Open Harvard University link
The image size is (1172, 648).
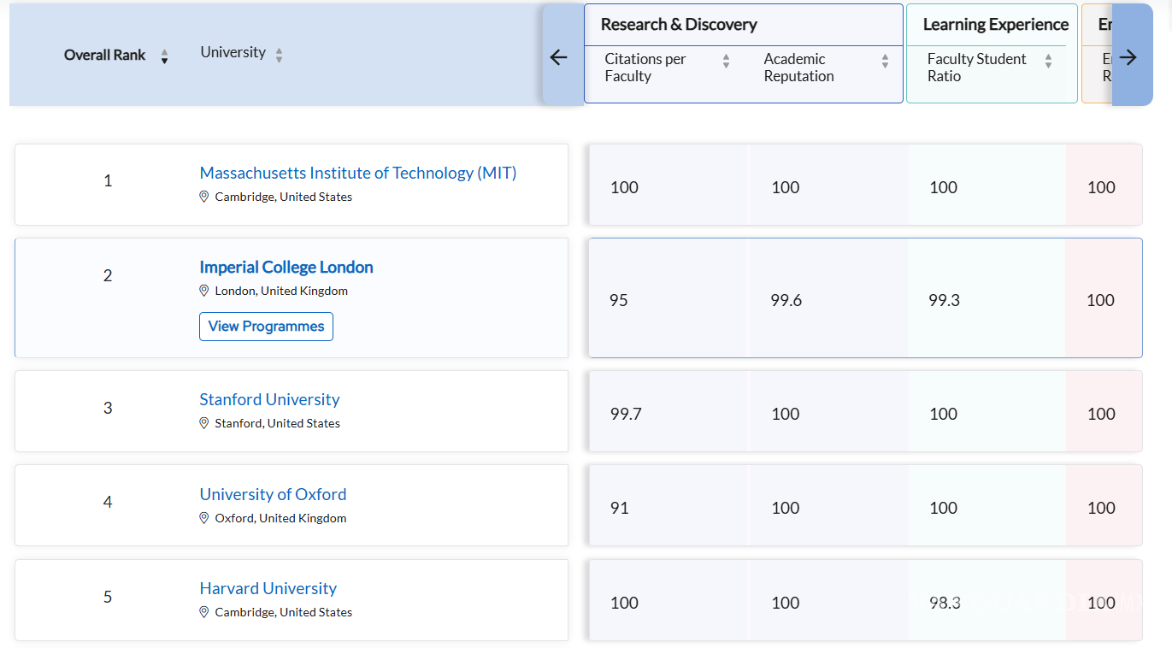click(268, 588)
